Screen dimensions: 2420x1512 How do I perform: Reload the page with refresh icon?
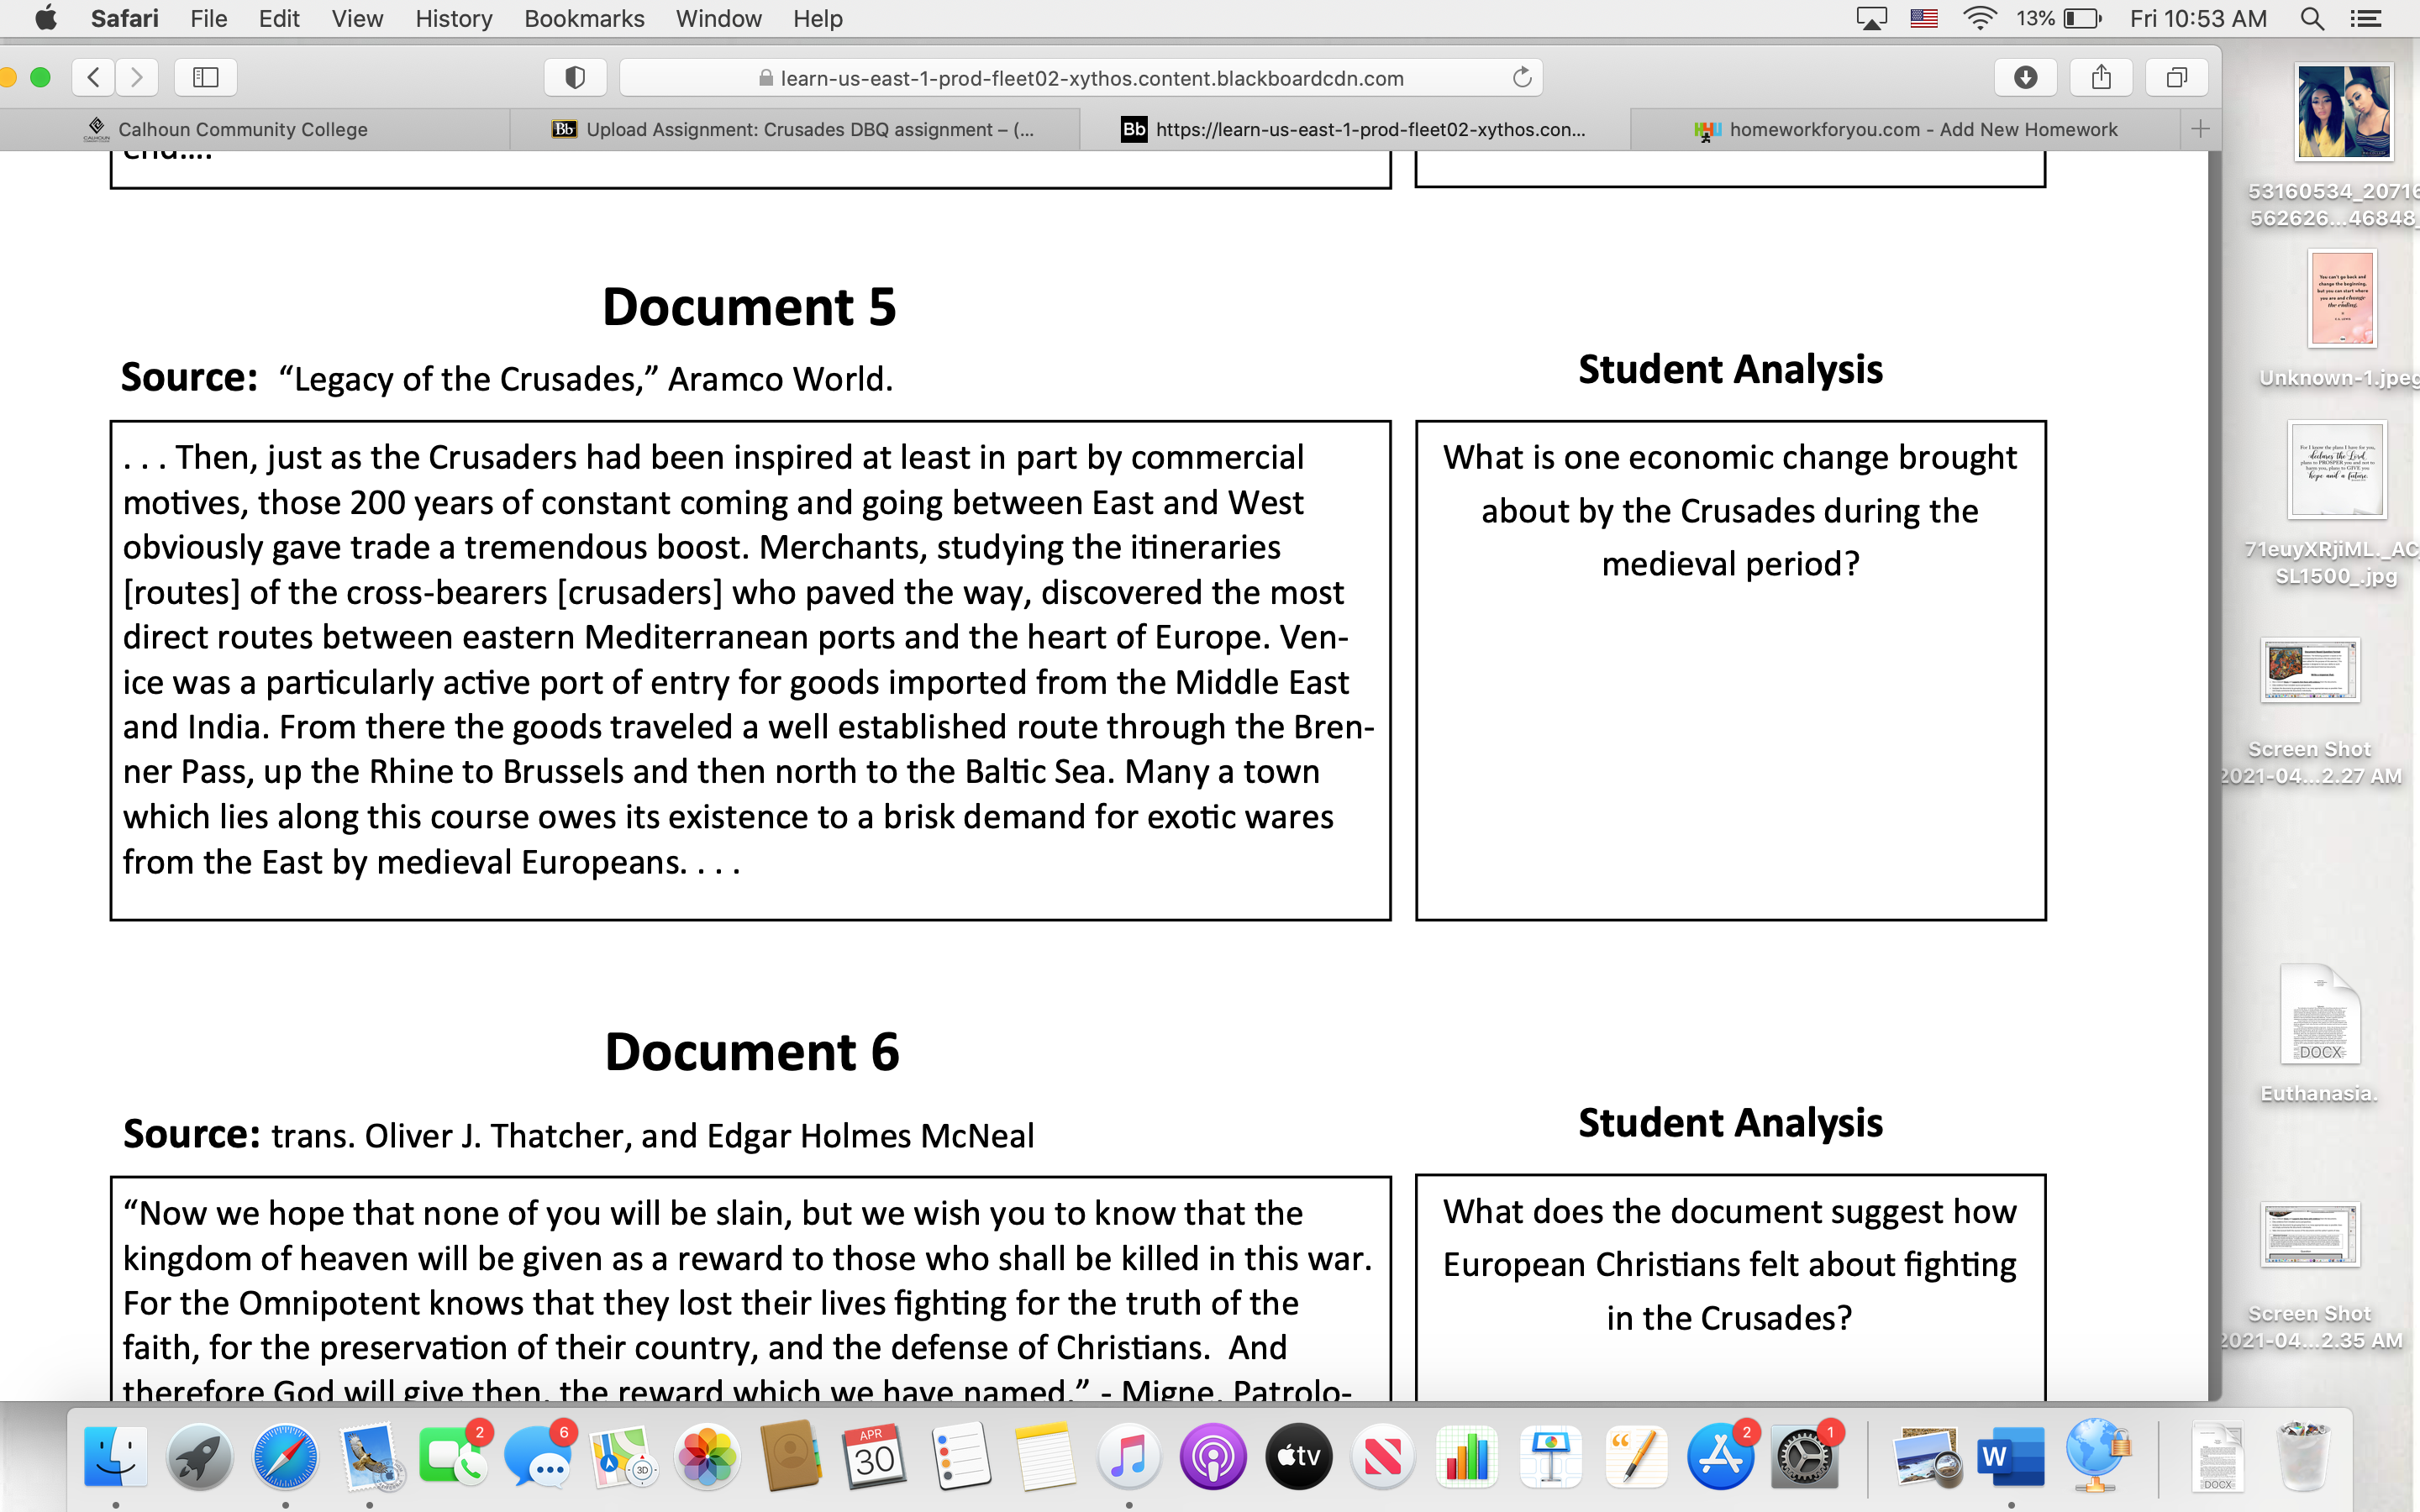coord(1521,78)
